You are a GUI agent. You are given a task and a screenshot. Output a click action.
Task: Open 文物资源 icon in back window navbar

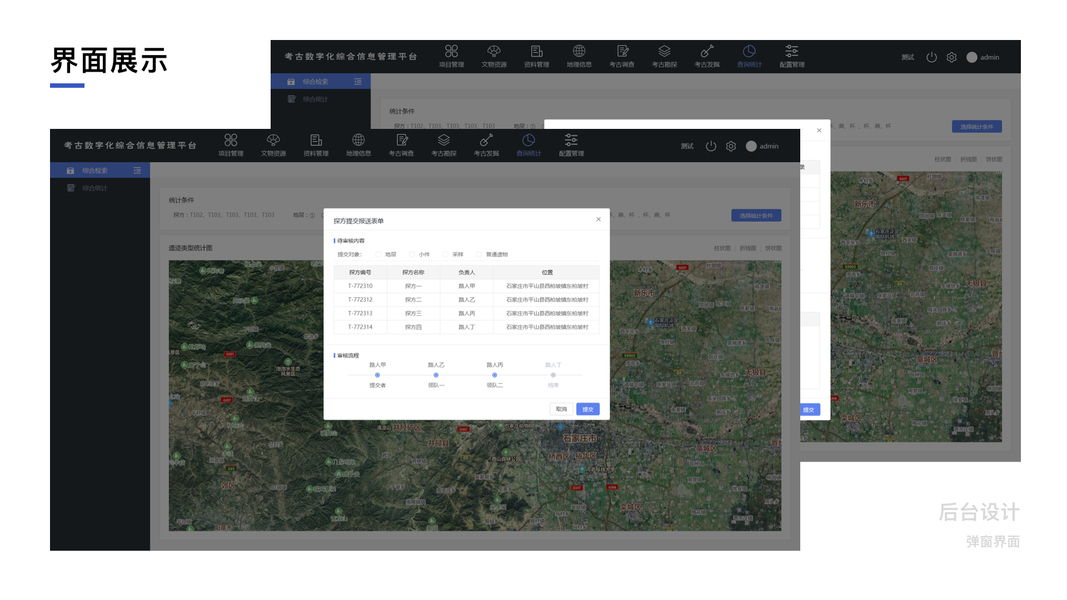click(494, 51)
